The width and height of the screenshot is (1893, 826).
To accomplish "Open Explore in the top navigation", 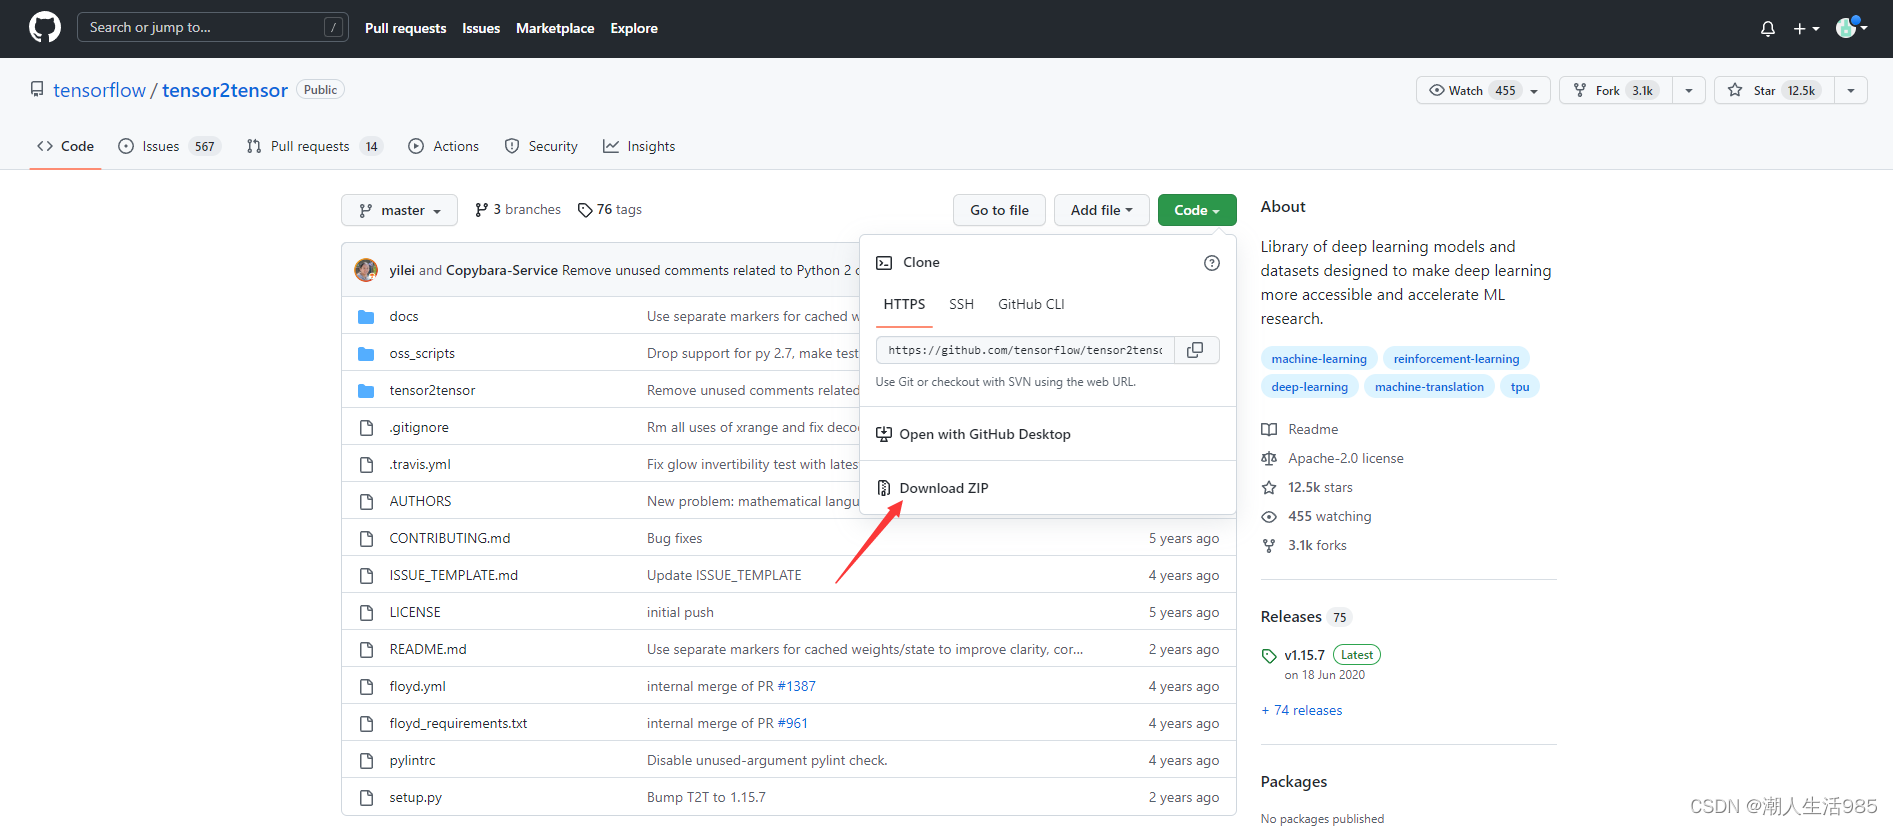I will 634,28.
